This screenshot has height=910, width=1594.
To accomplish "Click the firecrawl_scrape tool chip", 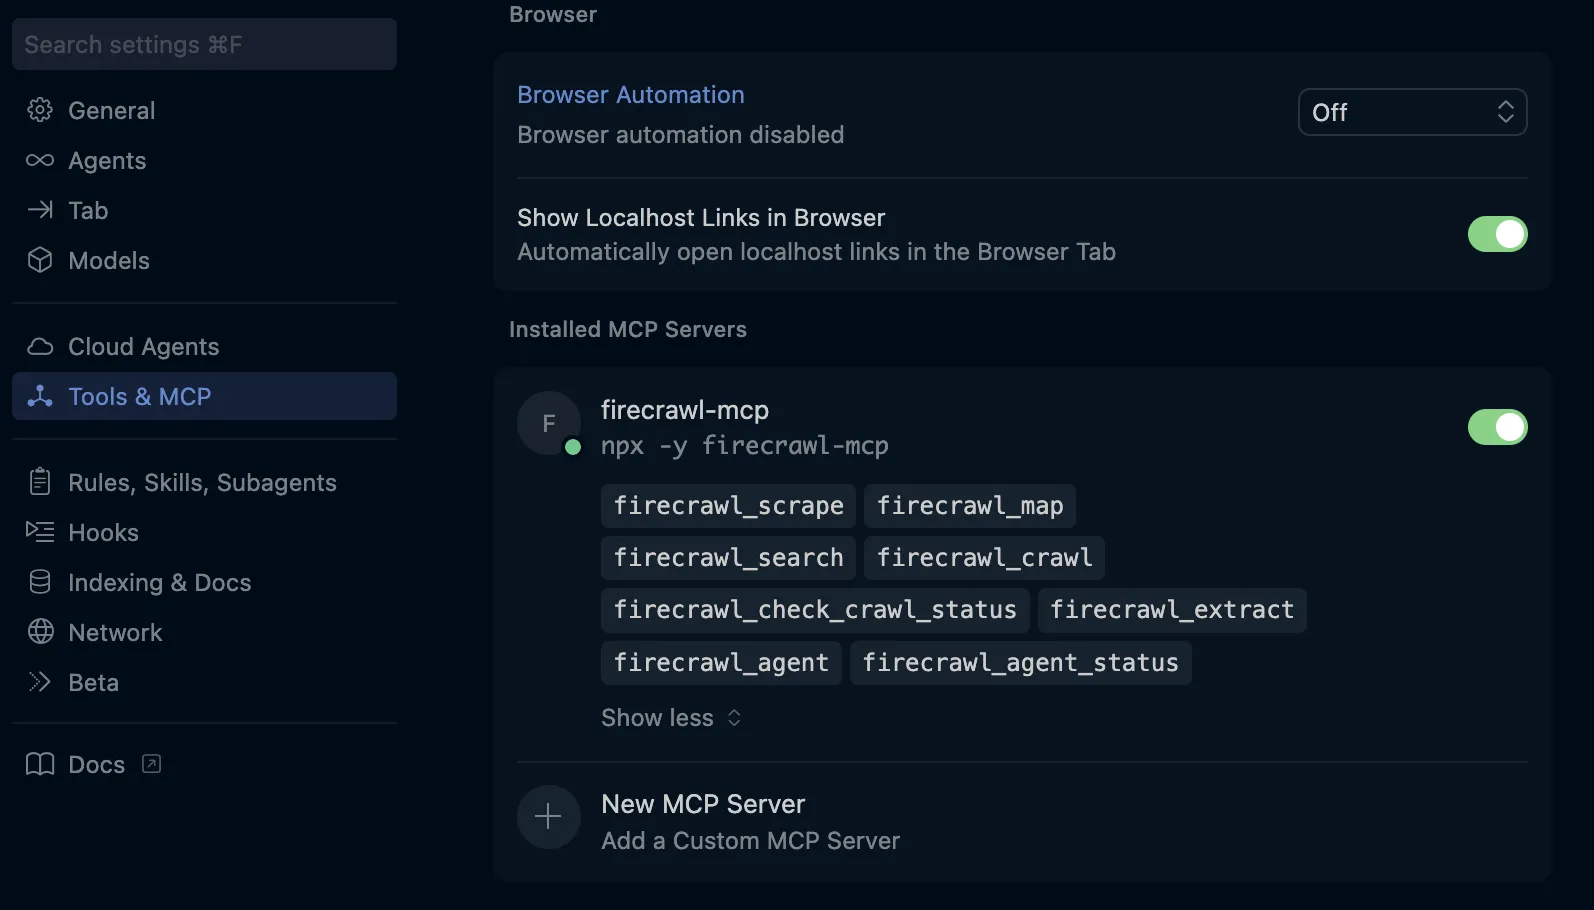I will 728,506.
